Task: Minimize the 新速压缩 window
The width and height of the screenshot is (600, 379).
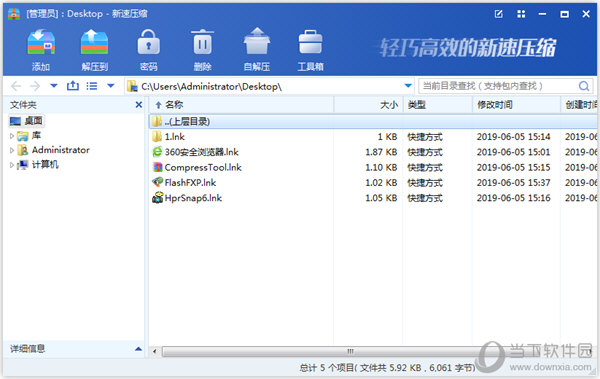Action: point(542,14)
